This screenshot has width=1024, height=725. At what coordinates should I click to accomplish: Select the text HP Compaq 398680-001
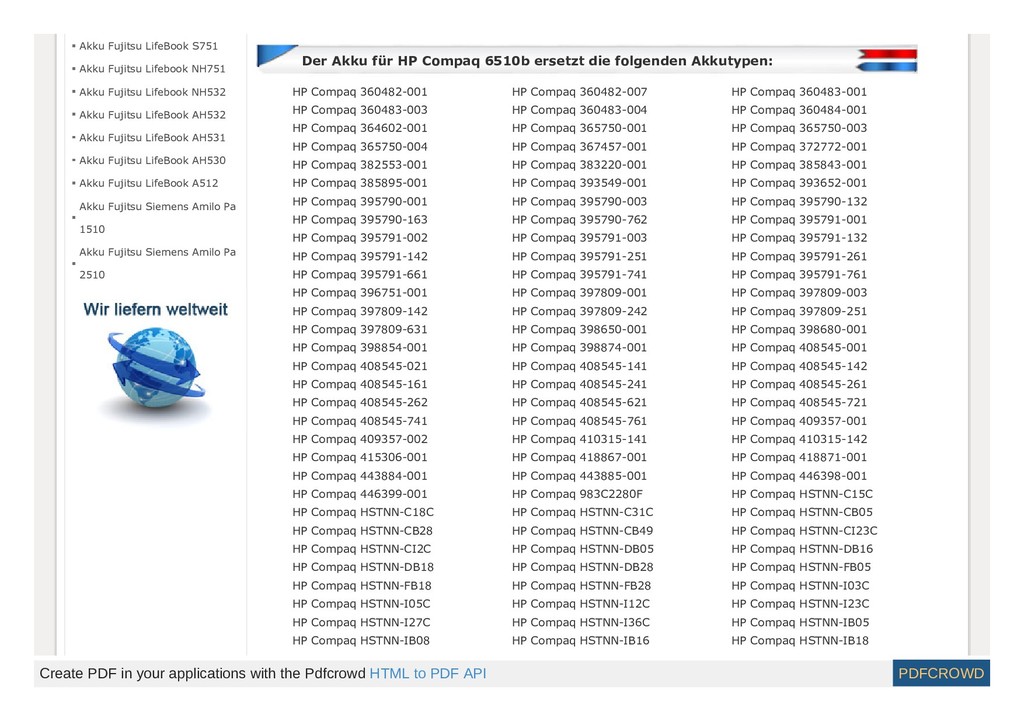coord(799,330)
